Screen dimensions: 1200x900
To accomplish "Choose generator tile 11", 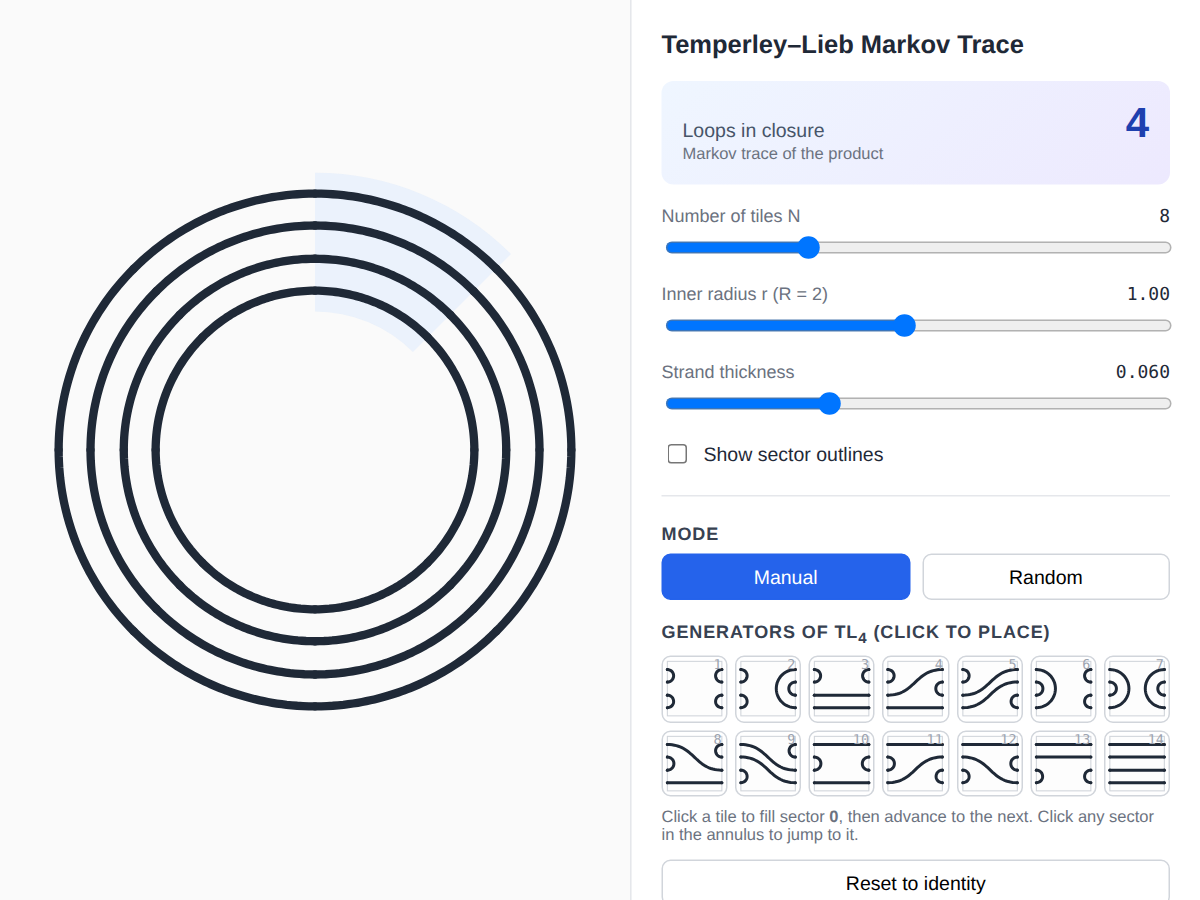I will pyautogui.click(x=916, y=764).
